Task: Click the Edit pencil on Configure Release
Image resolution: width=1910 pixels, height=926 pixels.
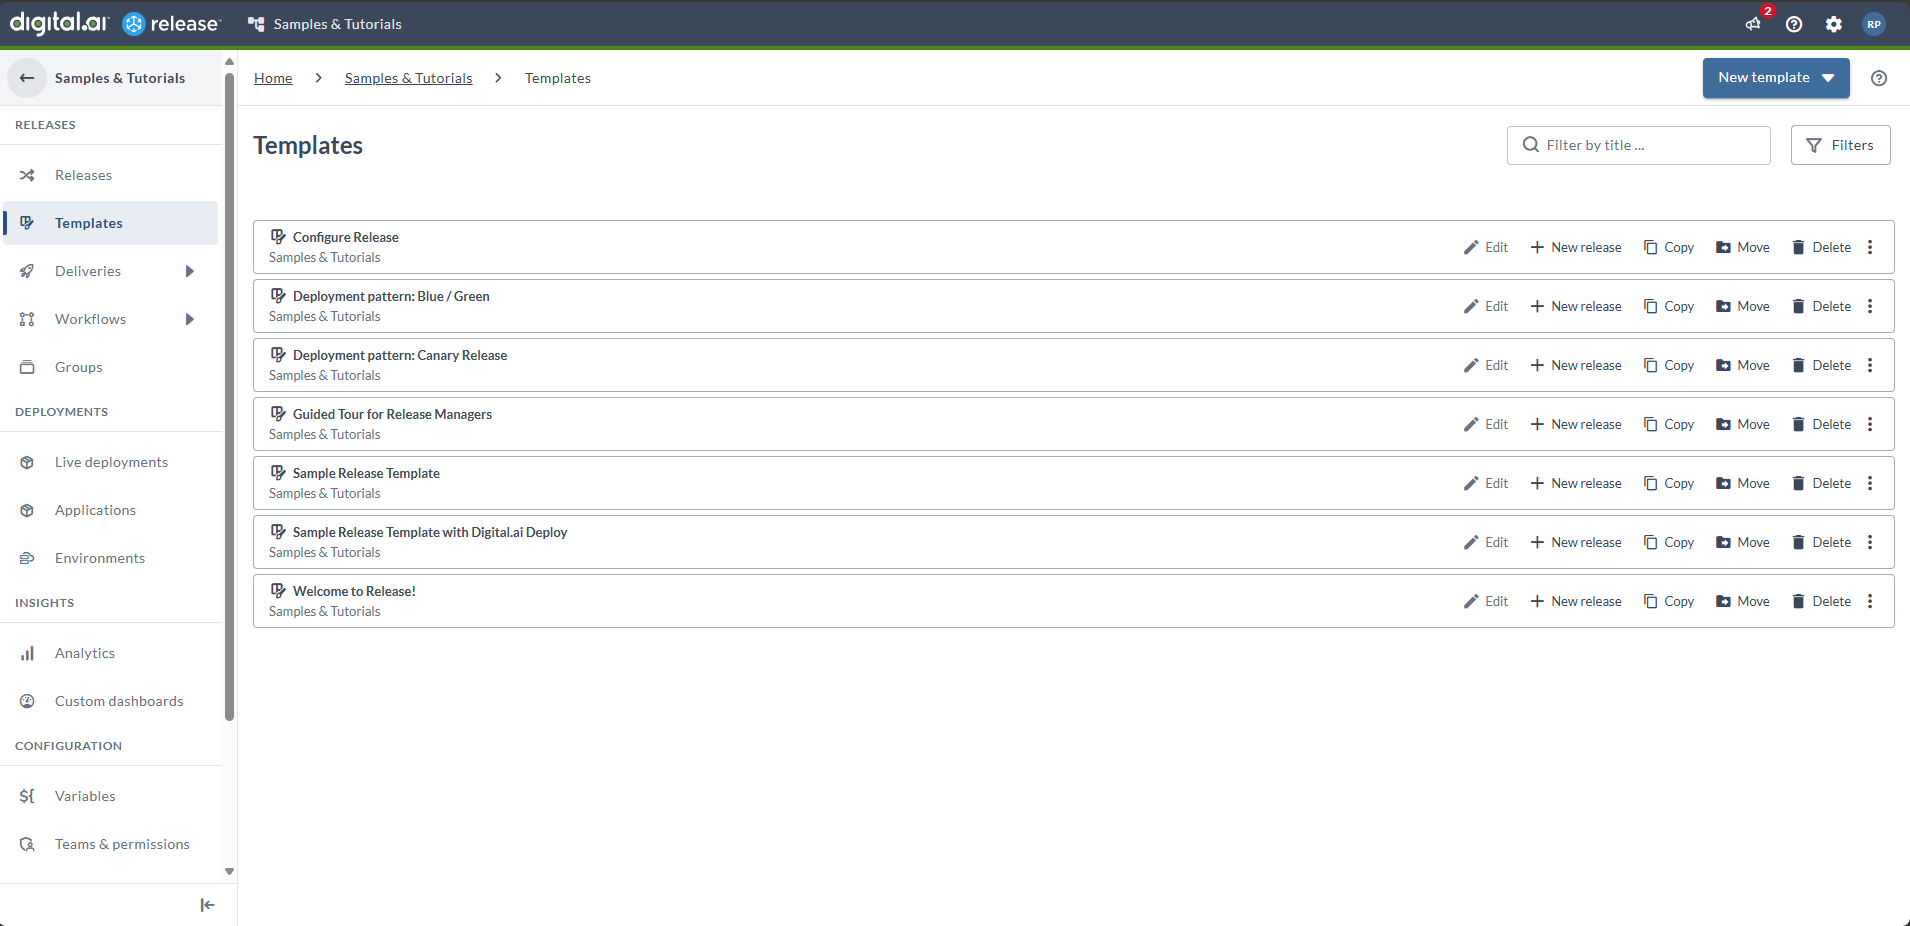Action: [x=1471, y=247]
